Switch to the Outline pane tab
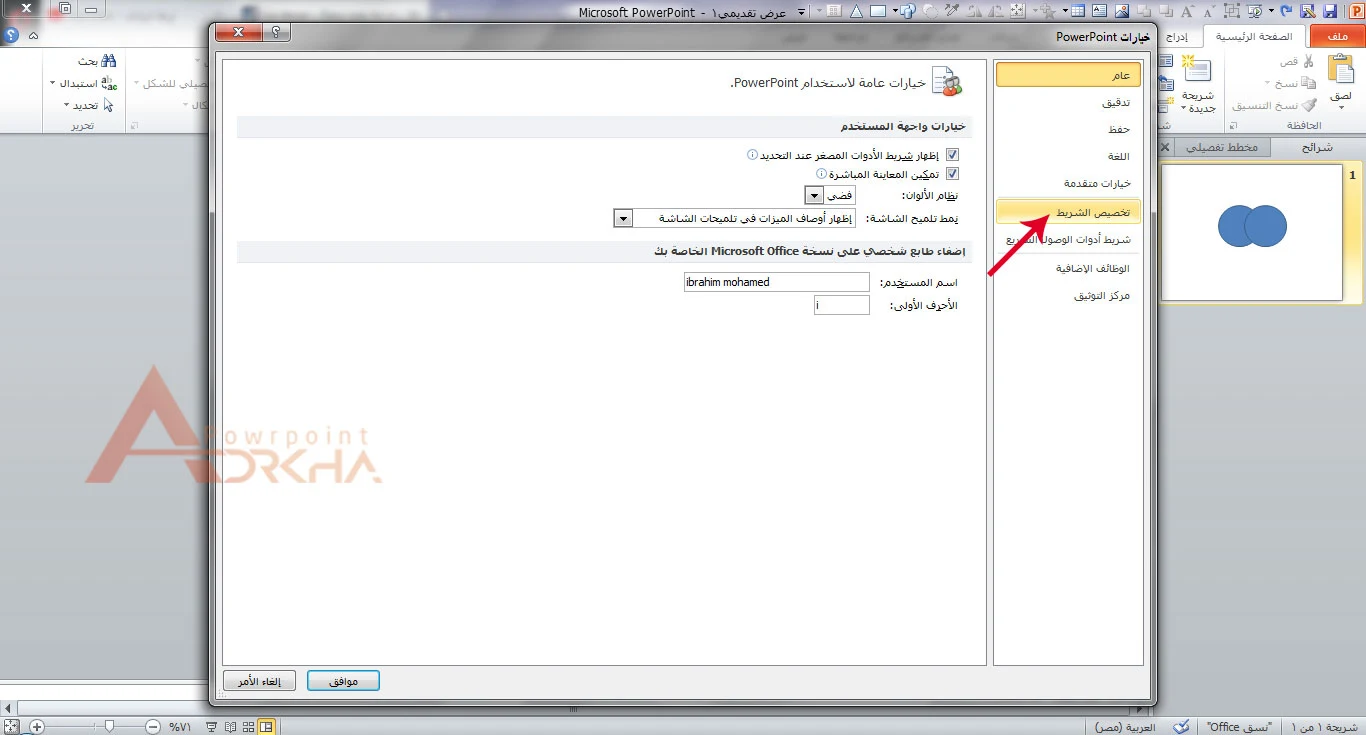Image resolution: width=1366 pixels, height=735 pixels. click(x=1222, y=147)
